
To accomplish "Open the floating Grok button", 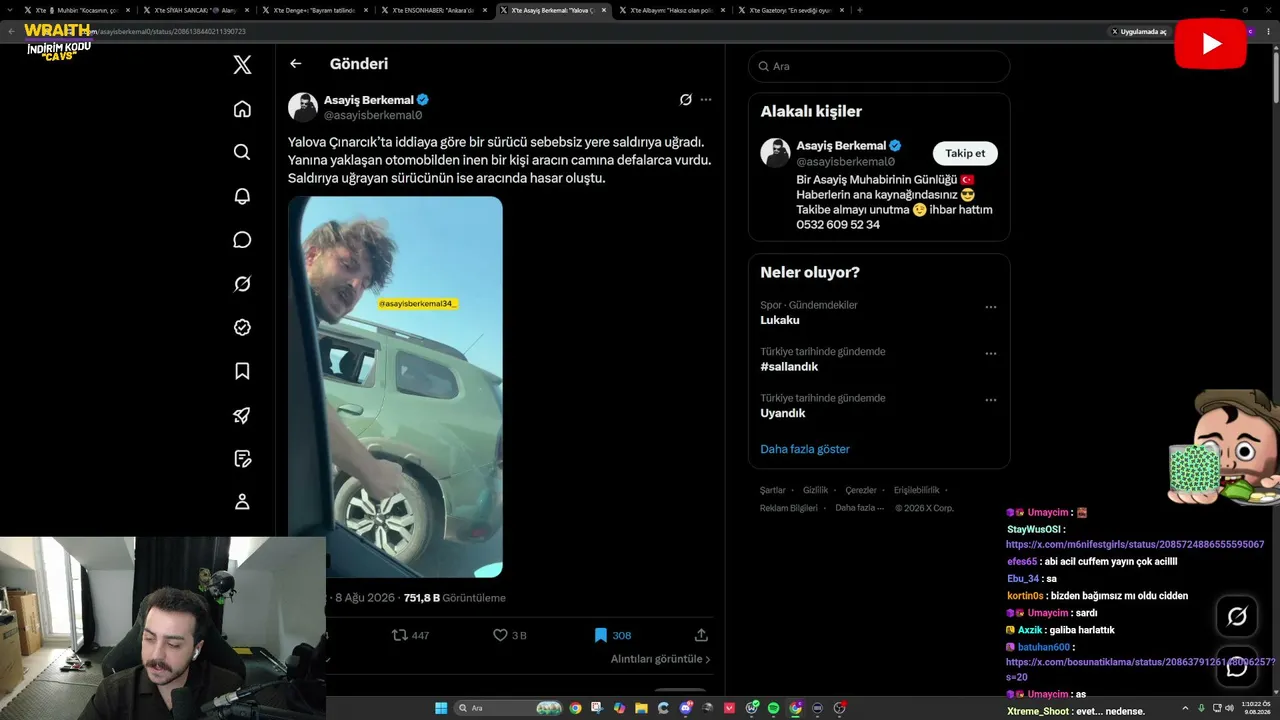I will pos(1237,617).
